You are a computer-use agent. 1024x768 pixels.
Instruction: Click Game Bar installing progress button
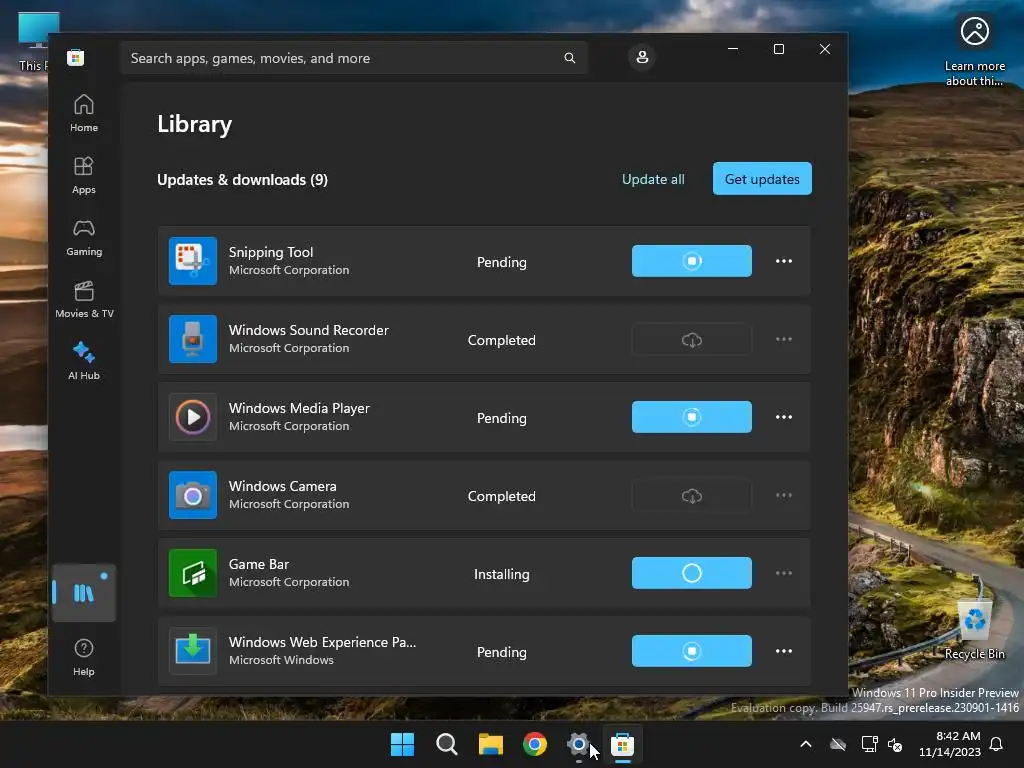(692, 573)
